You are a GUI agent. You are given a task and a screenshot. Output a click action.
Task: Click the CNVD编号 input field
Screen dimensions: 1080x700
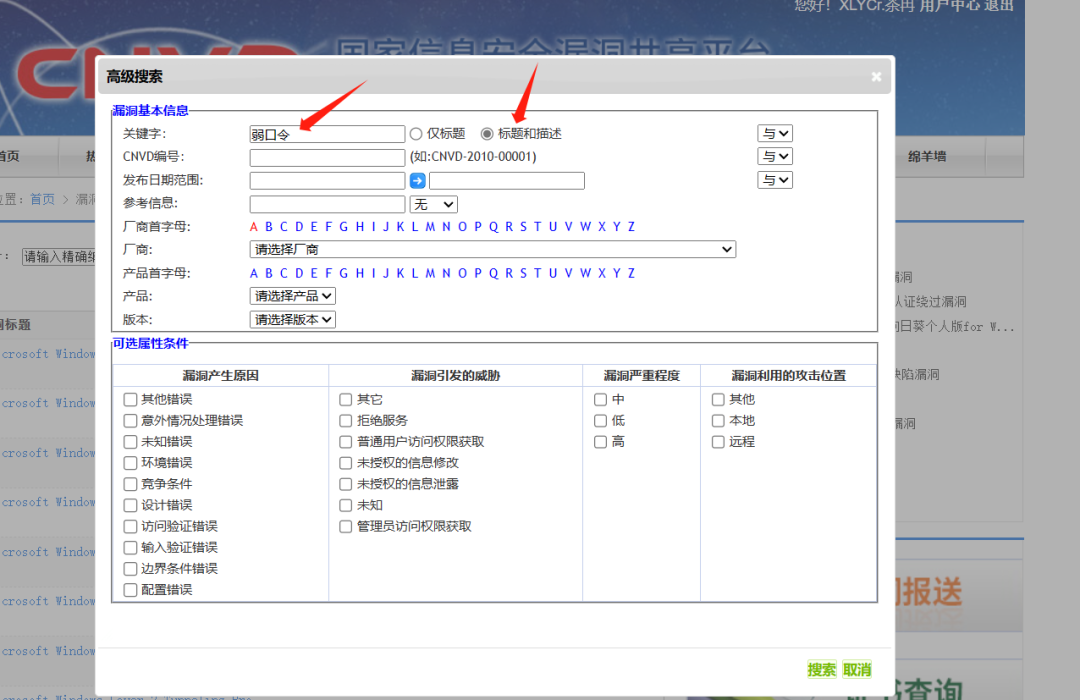pos(327,157)
